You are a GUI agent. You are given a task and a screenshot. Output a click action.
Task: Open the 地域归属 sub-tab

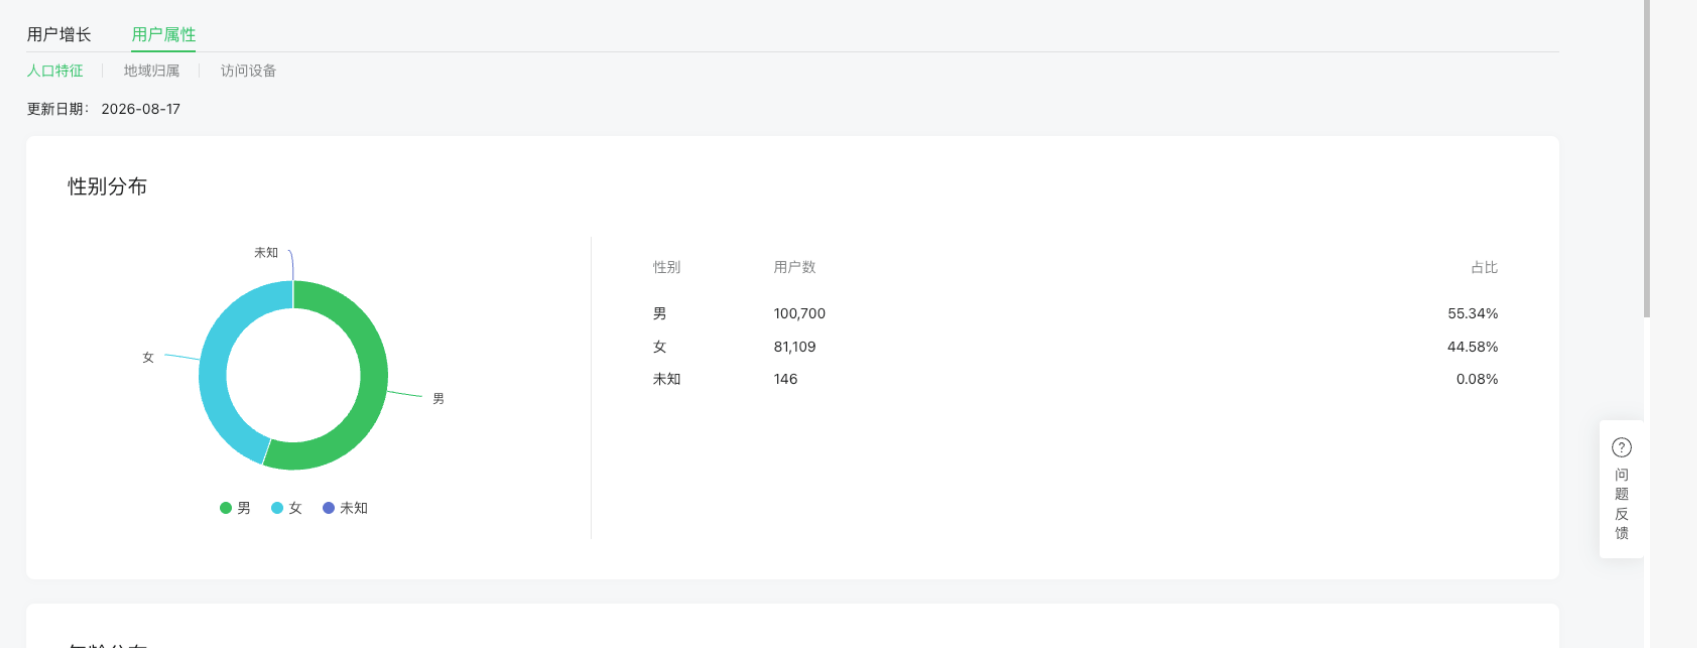click(152, 71)
